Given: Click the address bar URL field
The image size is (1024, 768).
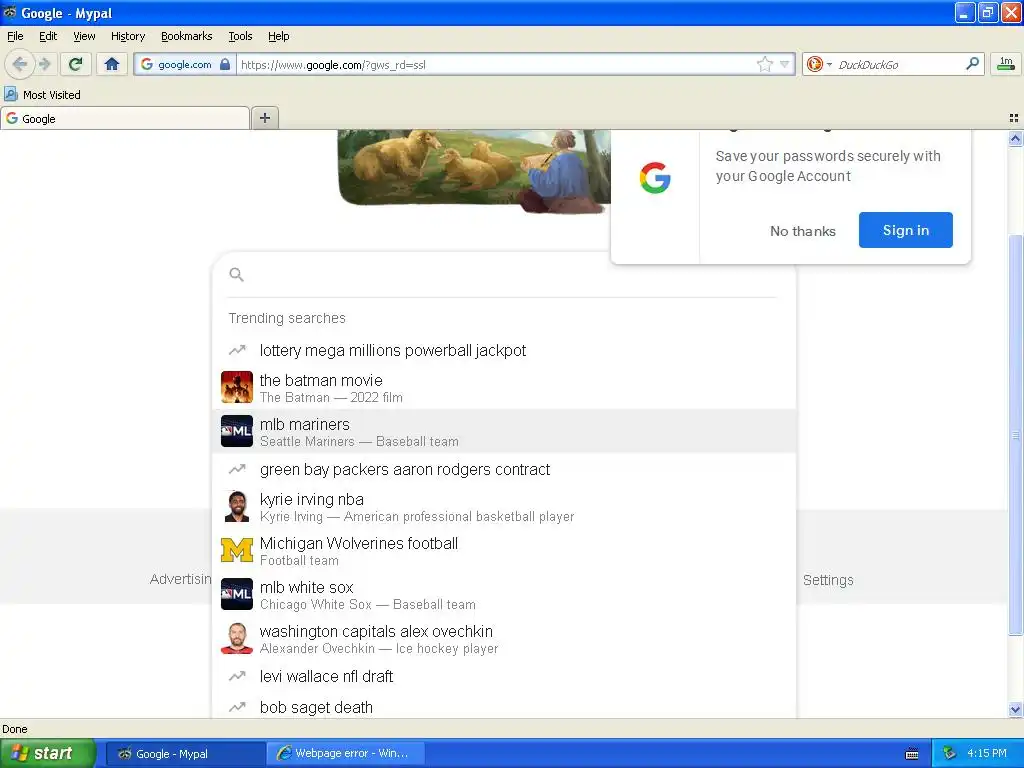Looking at the screenshot, I should coord(496,64).
